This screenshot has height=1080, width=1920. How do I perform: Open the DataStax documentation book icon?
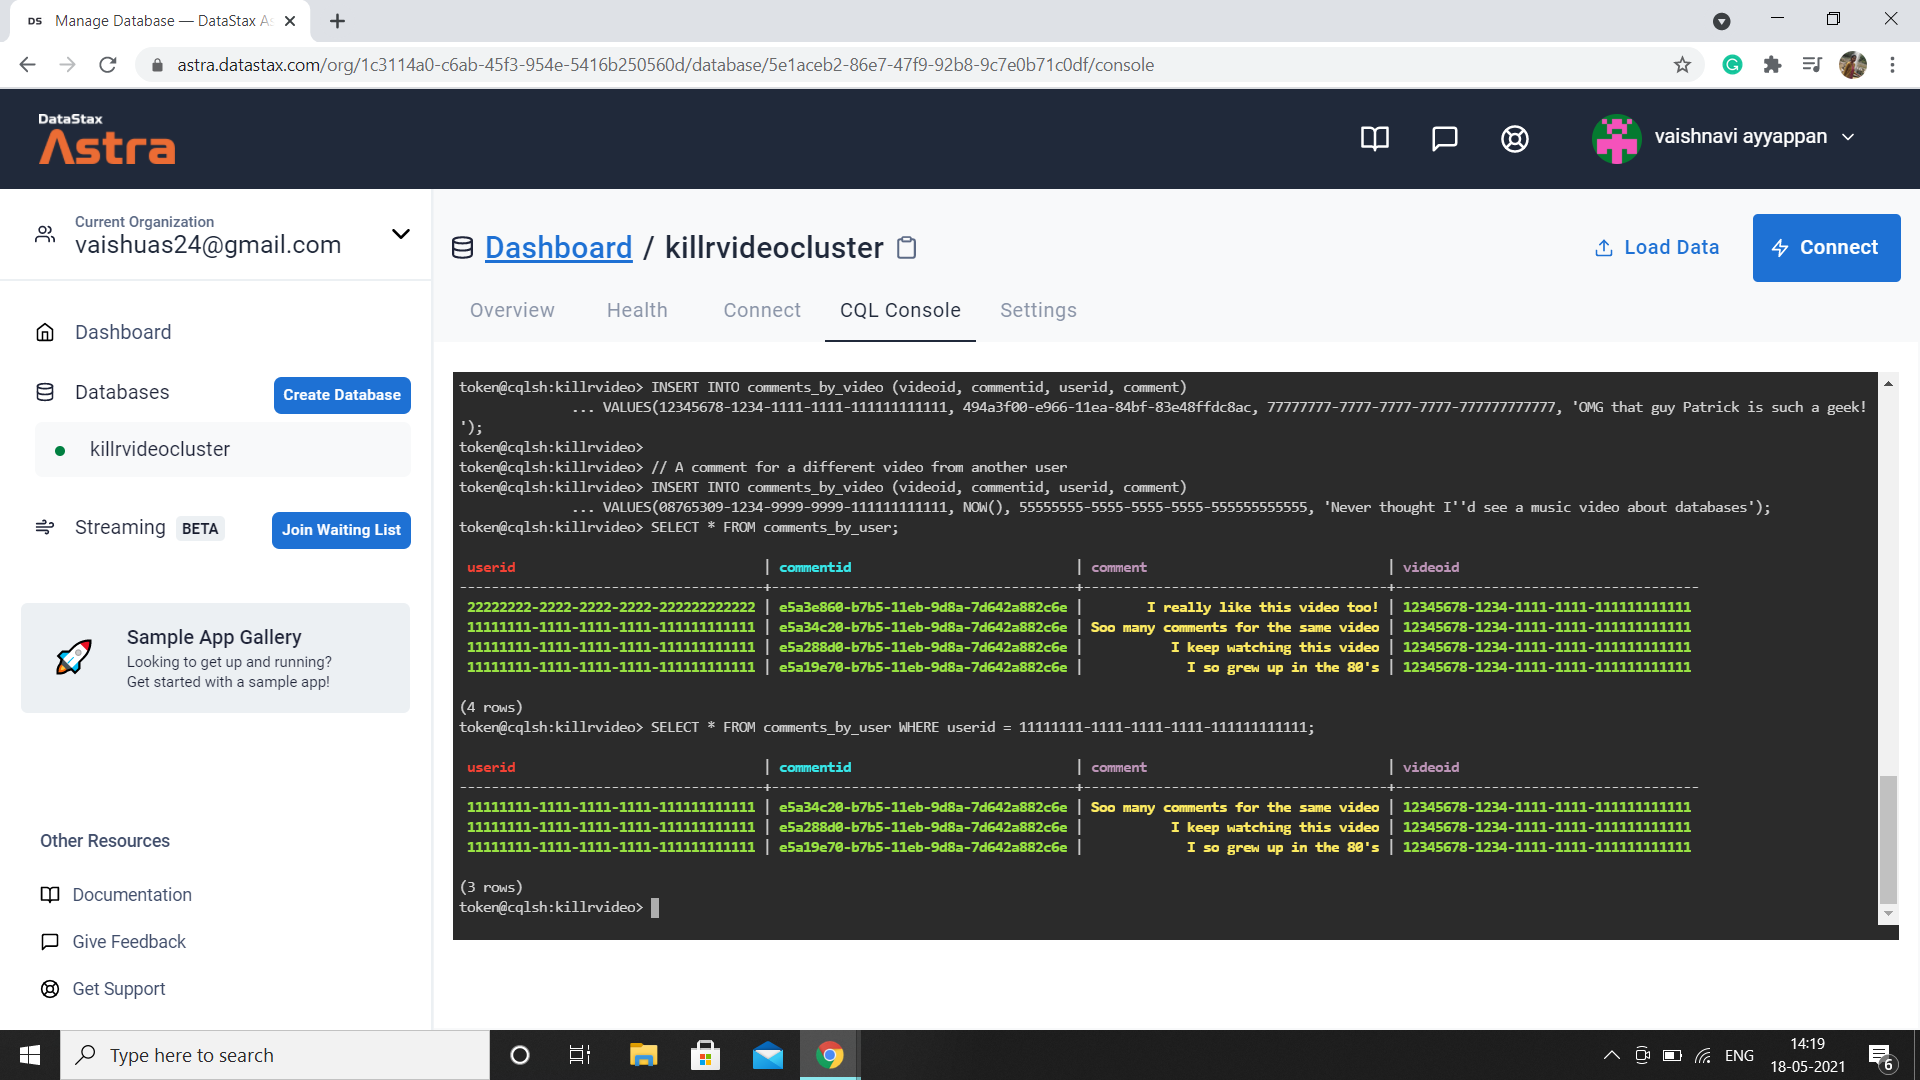pyautogui.click(x=1374, y=139)
